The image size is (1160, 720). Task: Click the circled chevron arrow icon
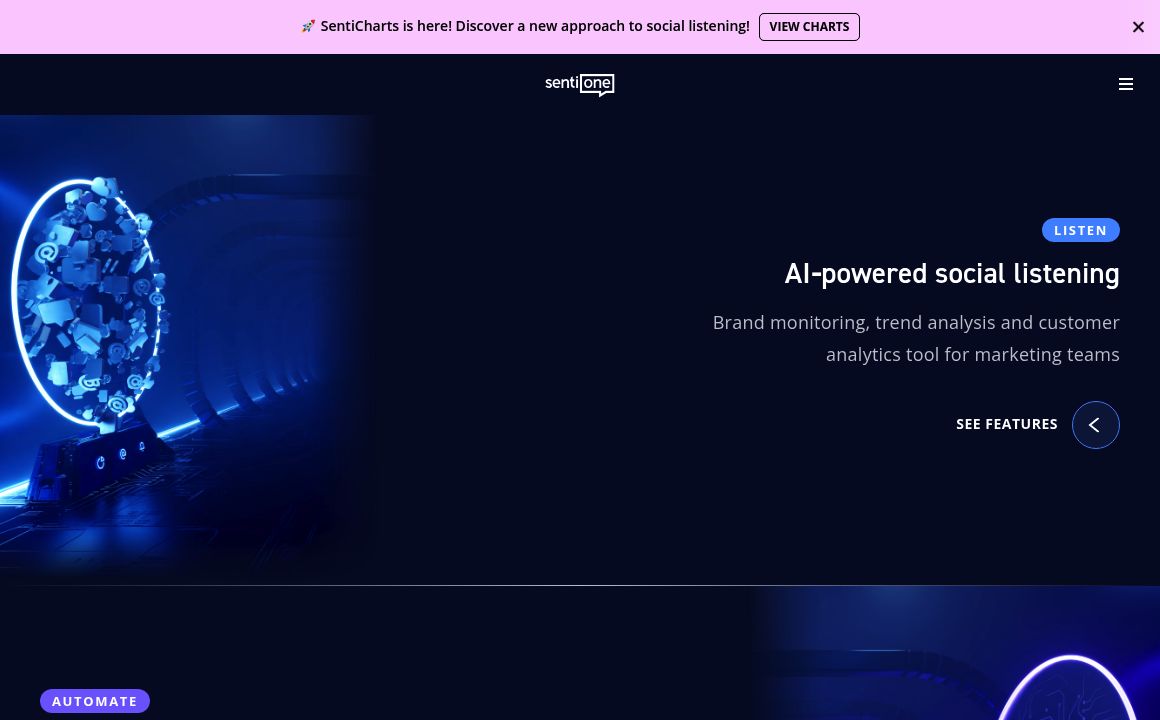point(1095,425)
